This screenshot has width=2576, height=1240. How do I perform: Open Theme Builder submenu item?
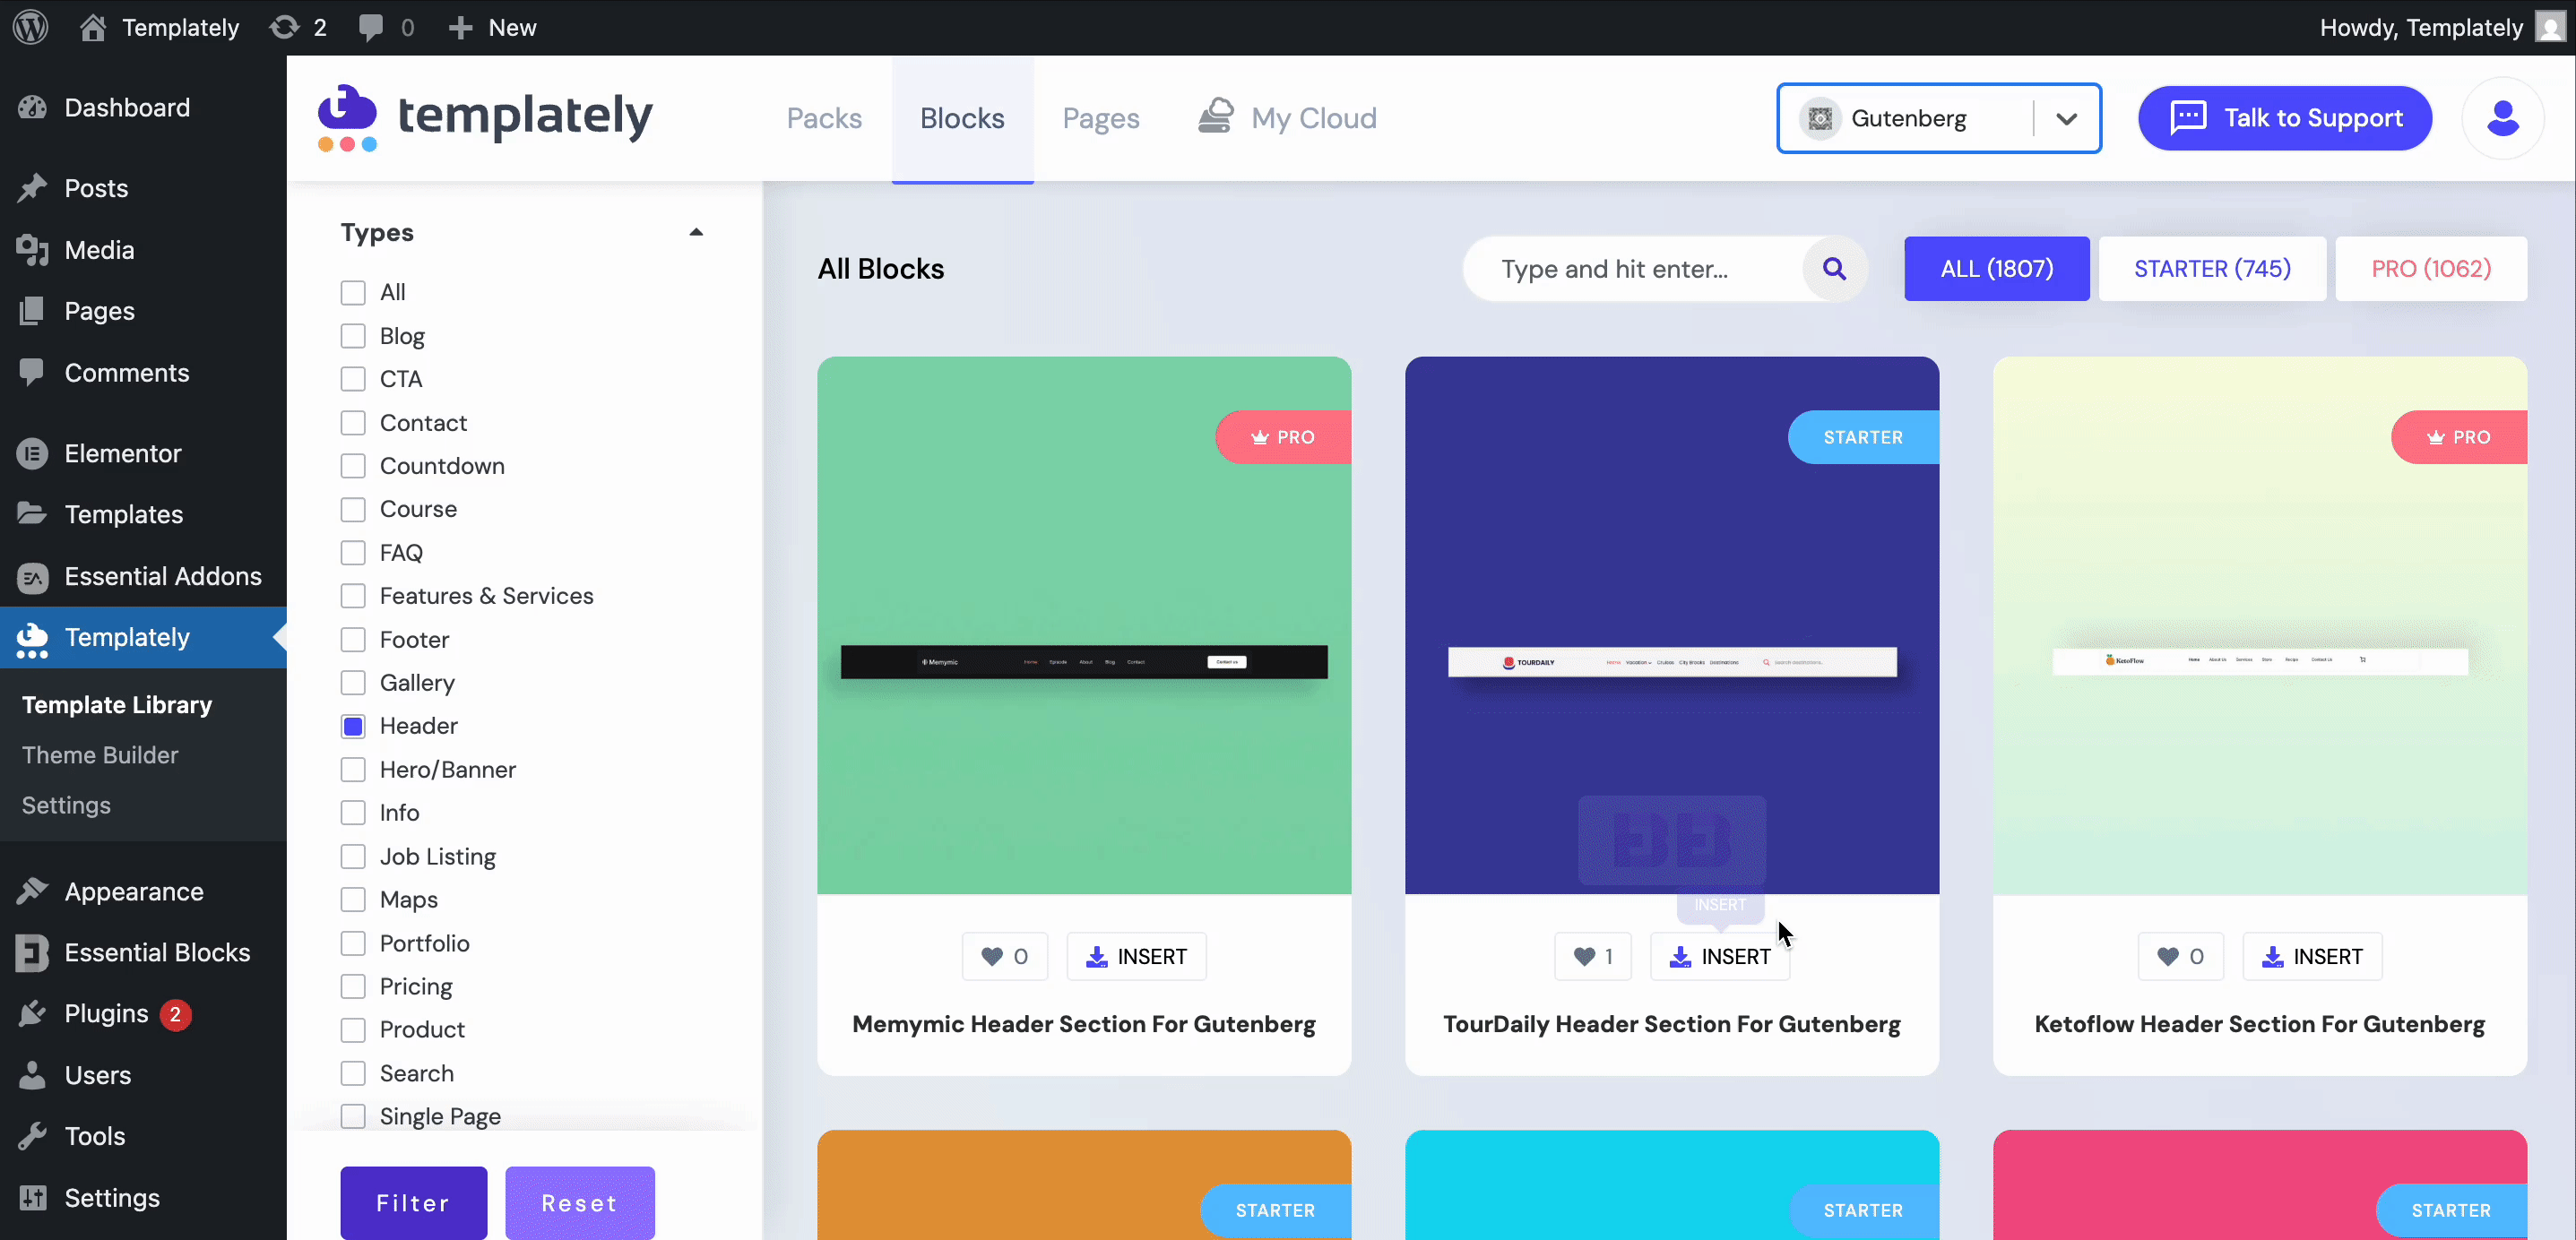100,754
